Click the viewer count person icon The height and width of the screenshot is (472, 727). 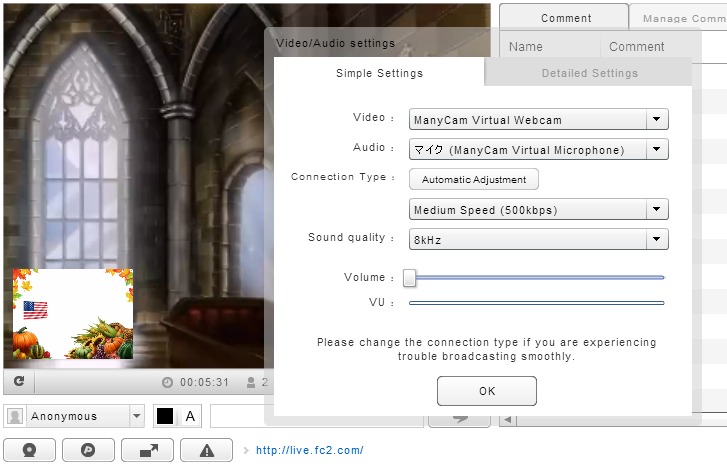[x=251, y=383]
